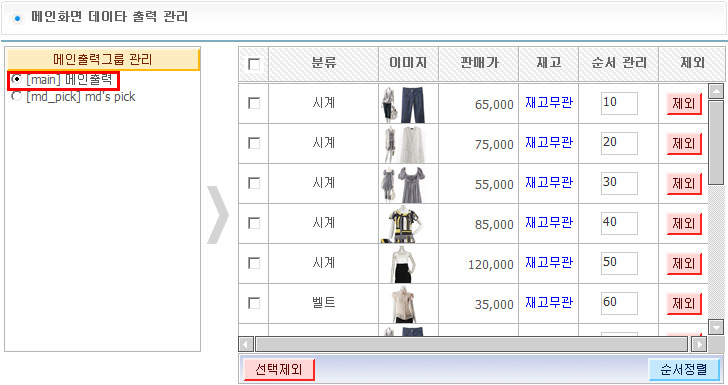Click the vertical scrollbar down arrow
The height and width of the screenshot is (385, 728).
coord(716,327)
